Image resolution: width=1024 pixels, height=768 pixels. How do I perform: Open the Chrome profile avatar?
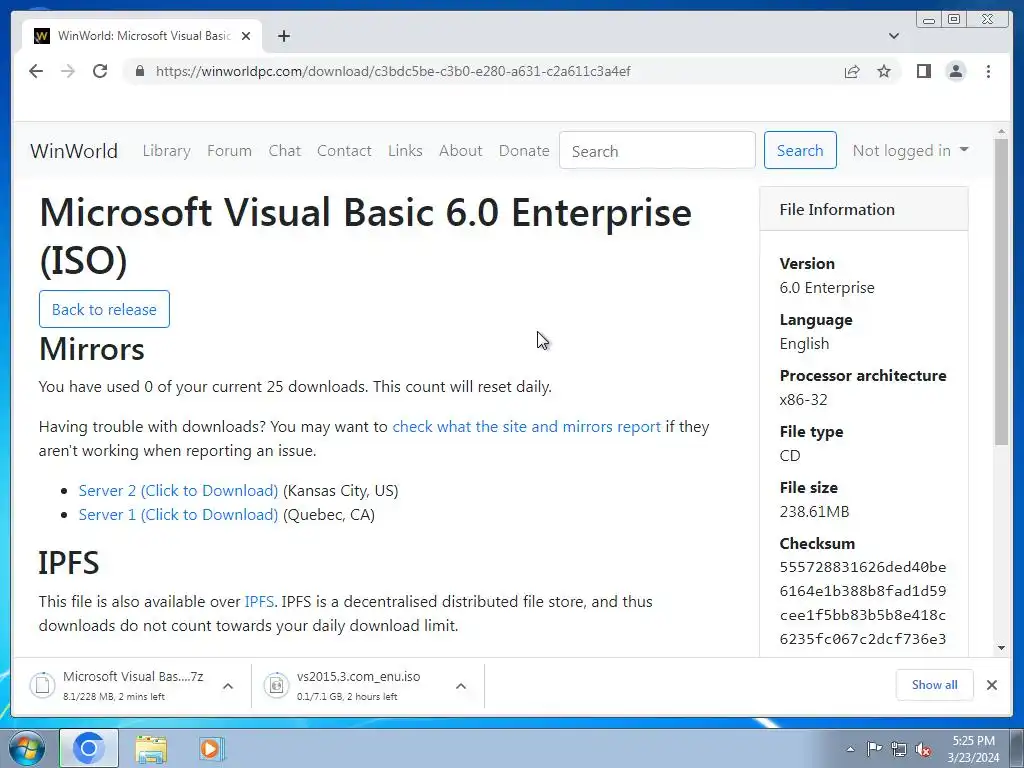pos(955,71)
